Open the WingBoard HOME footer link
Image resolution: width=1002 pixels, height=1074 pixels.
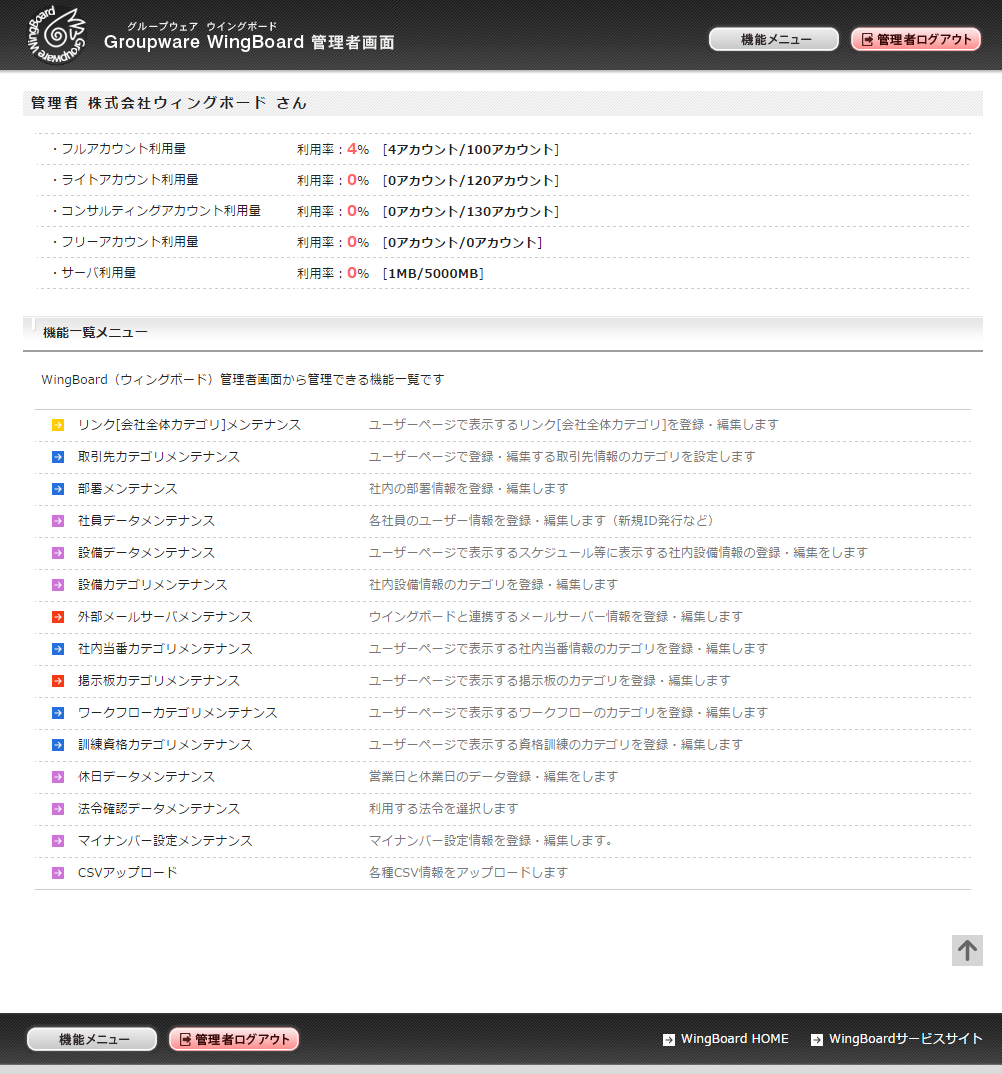coord(734,1039)
